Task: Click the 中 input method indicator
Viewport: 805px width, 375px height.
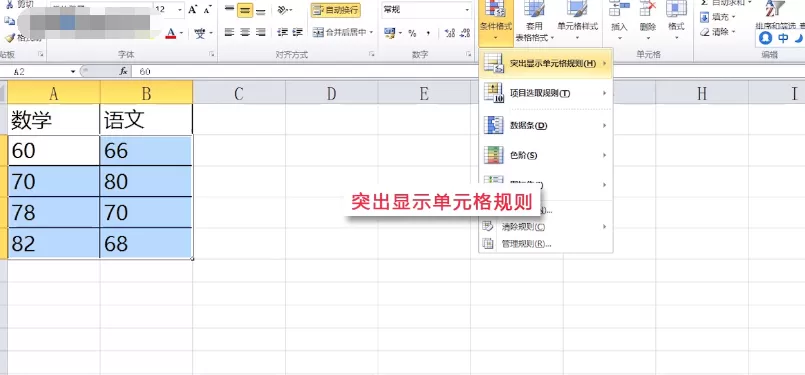Action: pyautogui.click(x=783, y=38)
